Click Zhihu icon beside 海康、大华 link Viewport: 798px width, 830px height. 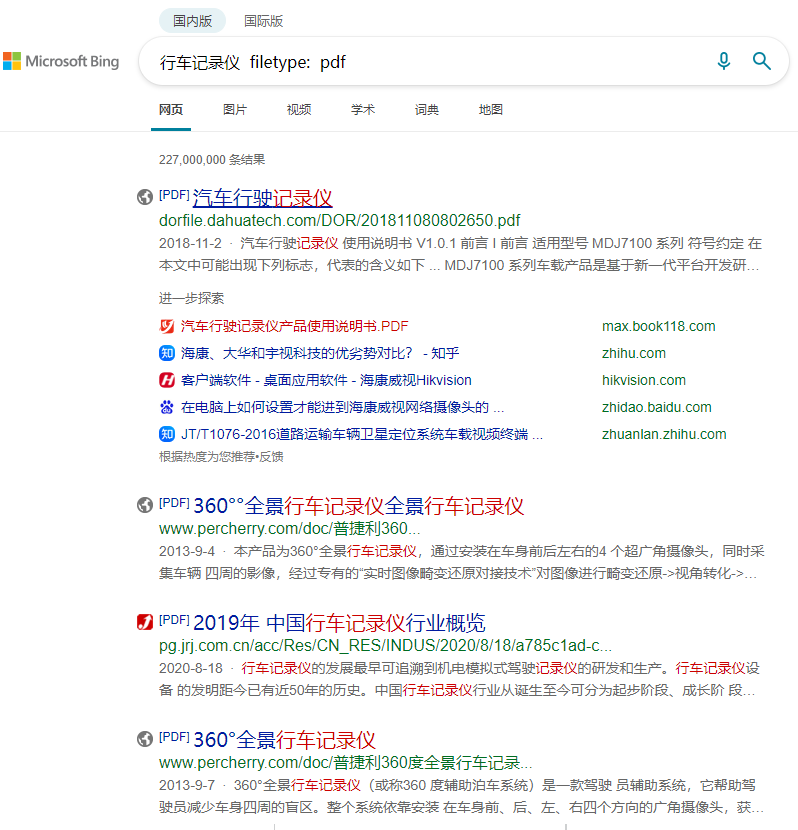167,353
